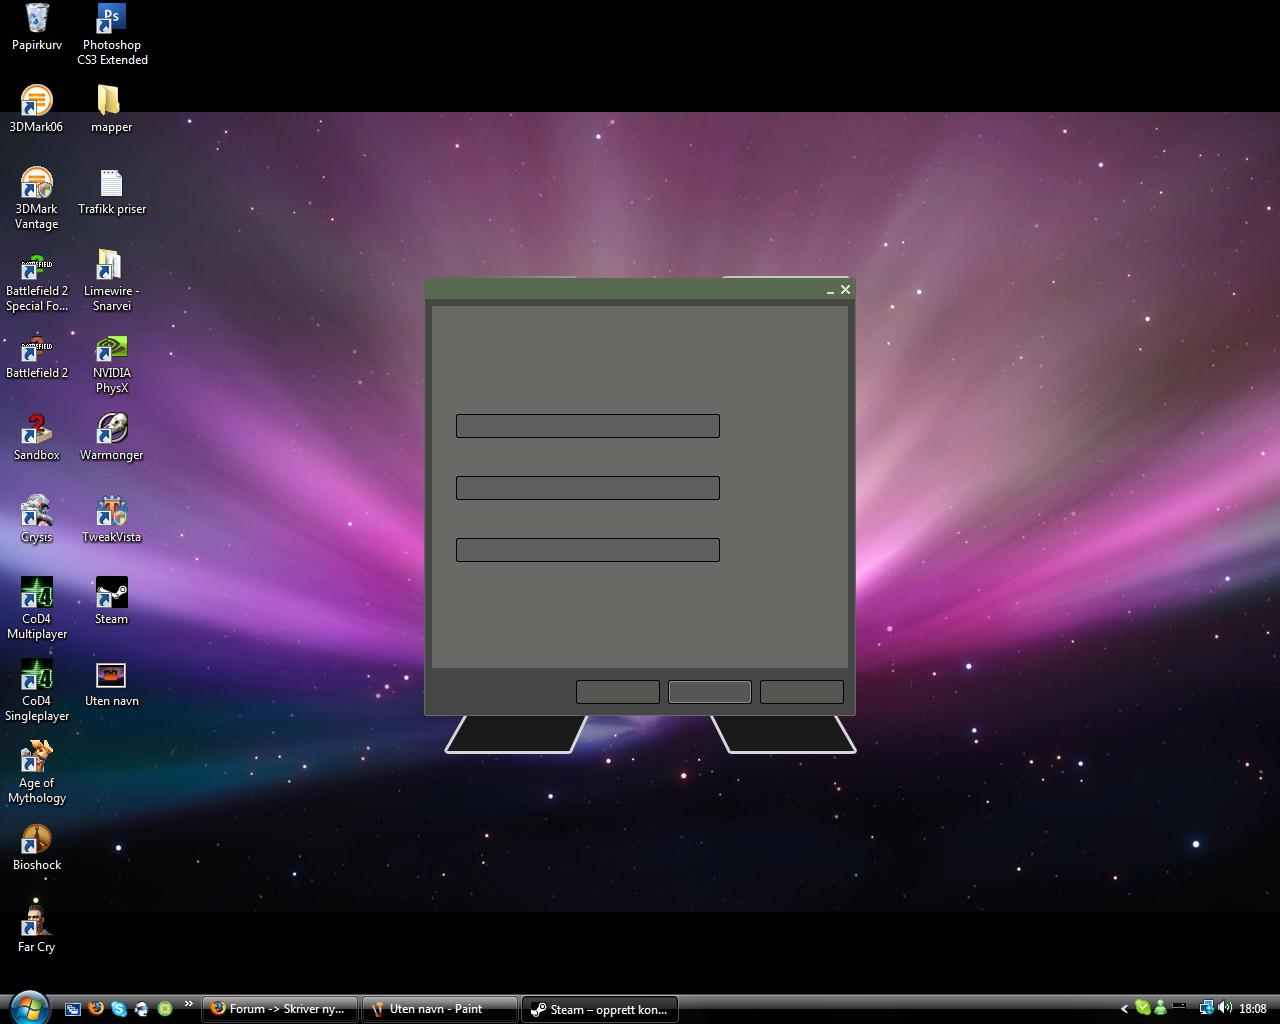Show hidden system tray icons arrow
This screenshot has height=1024, width=1280.
pyautogui.click(x=1124, y=1009)
